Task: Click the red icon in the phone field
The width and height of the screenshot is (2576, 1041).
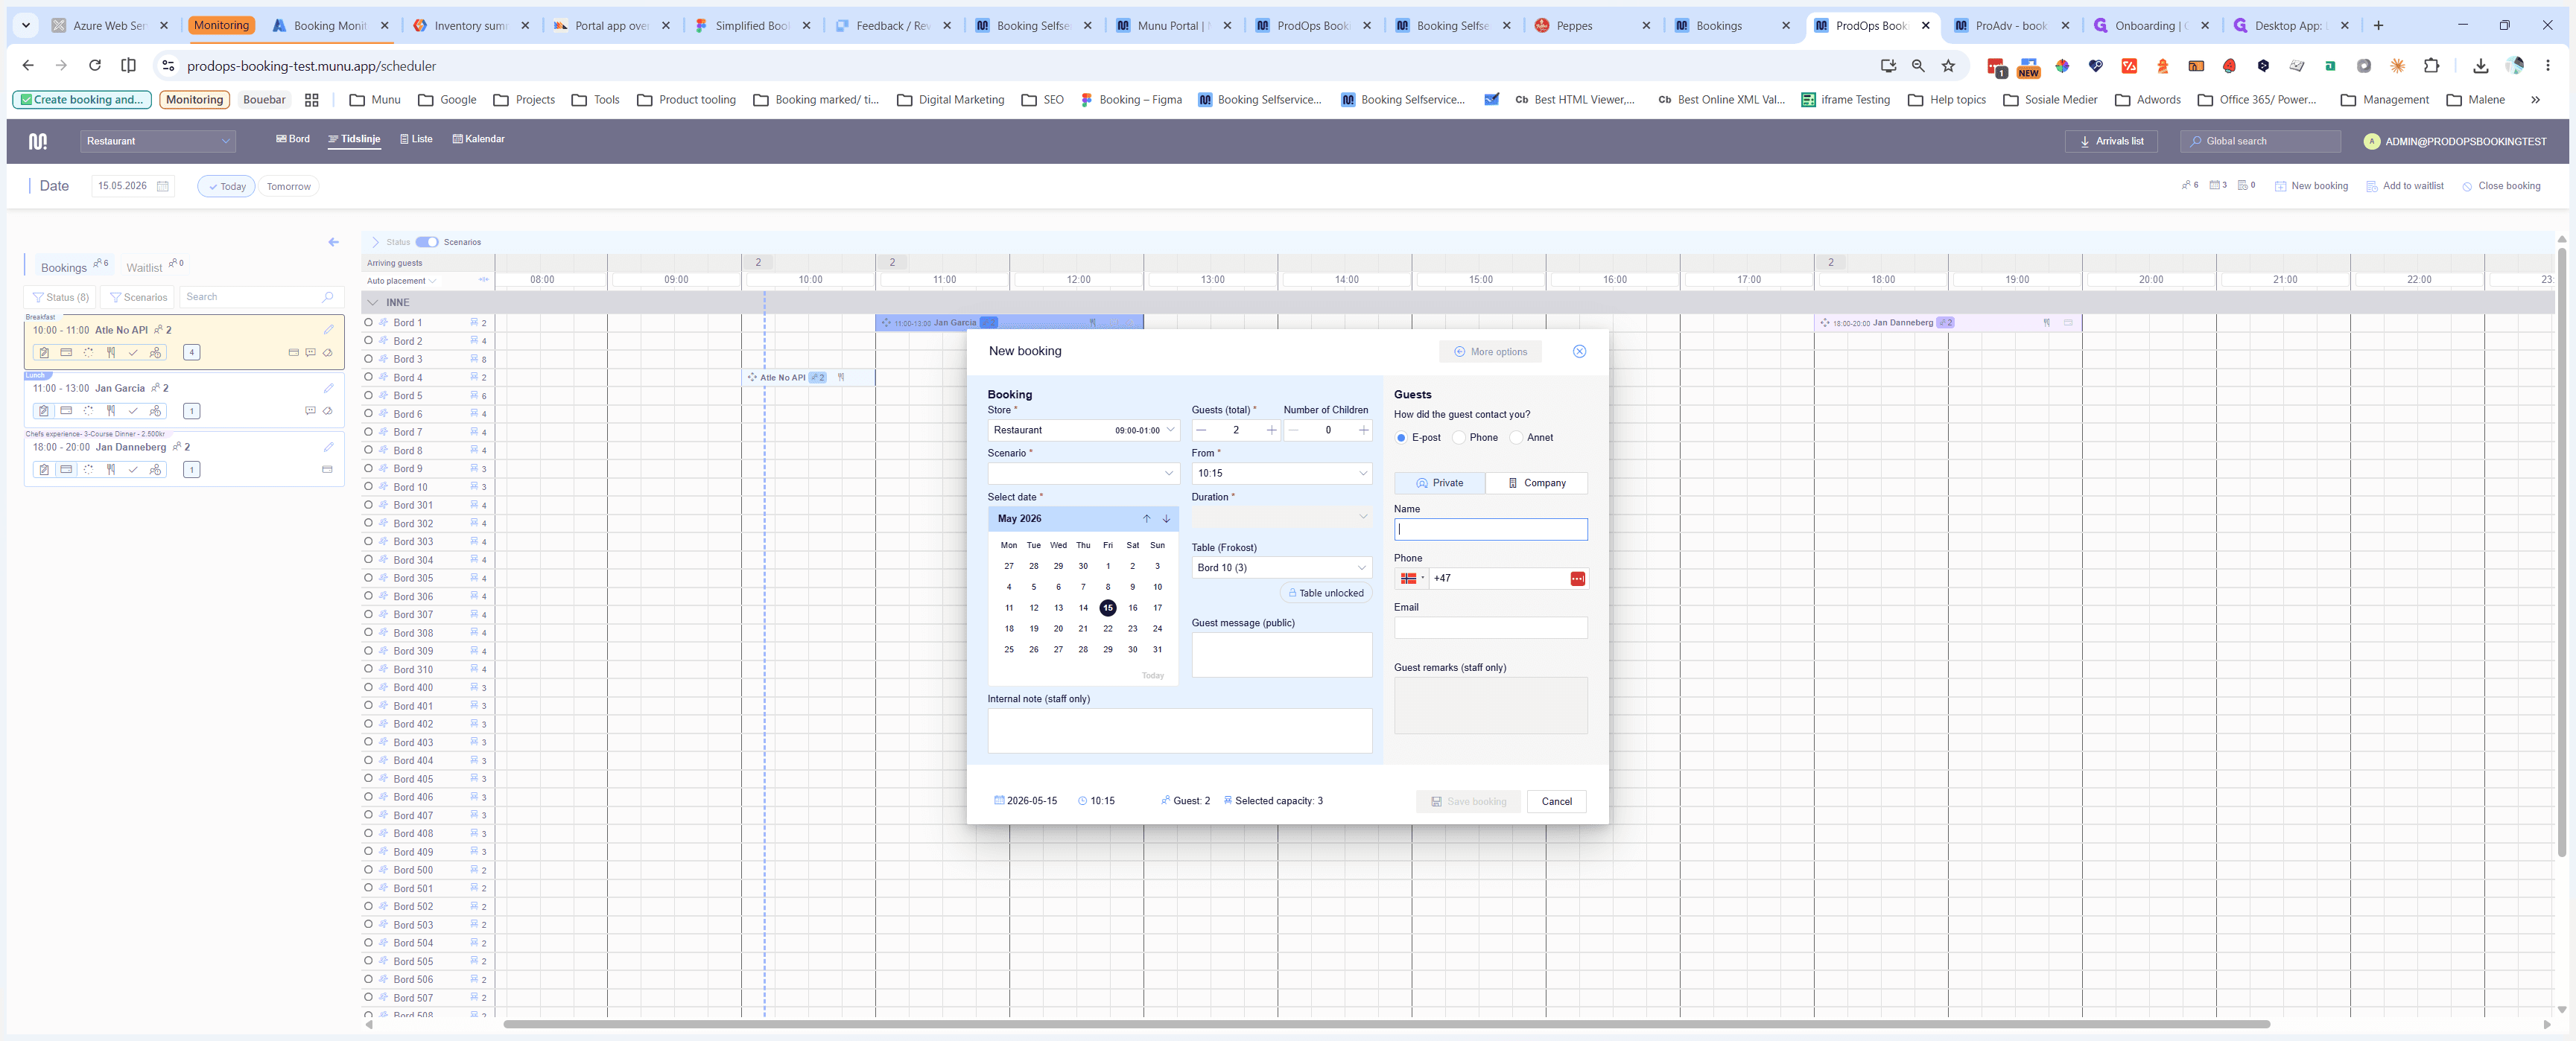Action: tap(1577, 579)
